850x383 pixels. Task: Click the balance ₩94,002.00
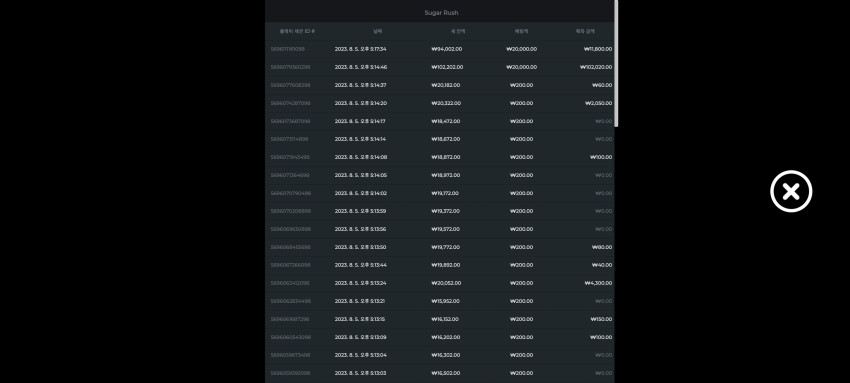tap(447, 49)
